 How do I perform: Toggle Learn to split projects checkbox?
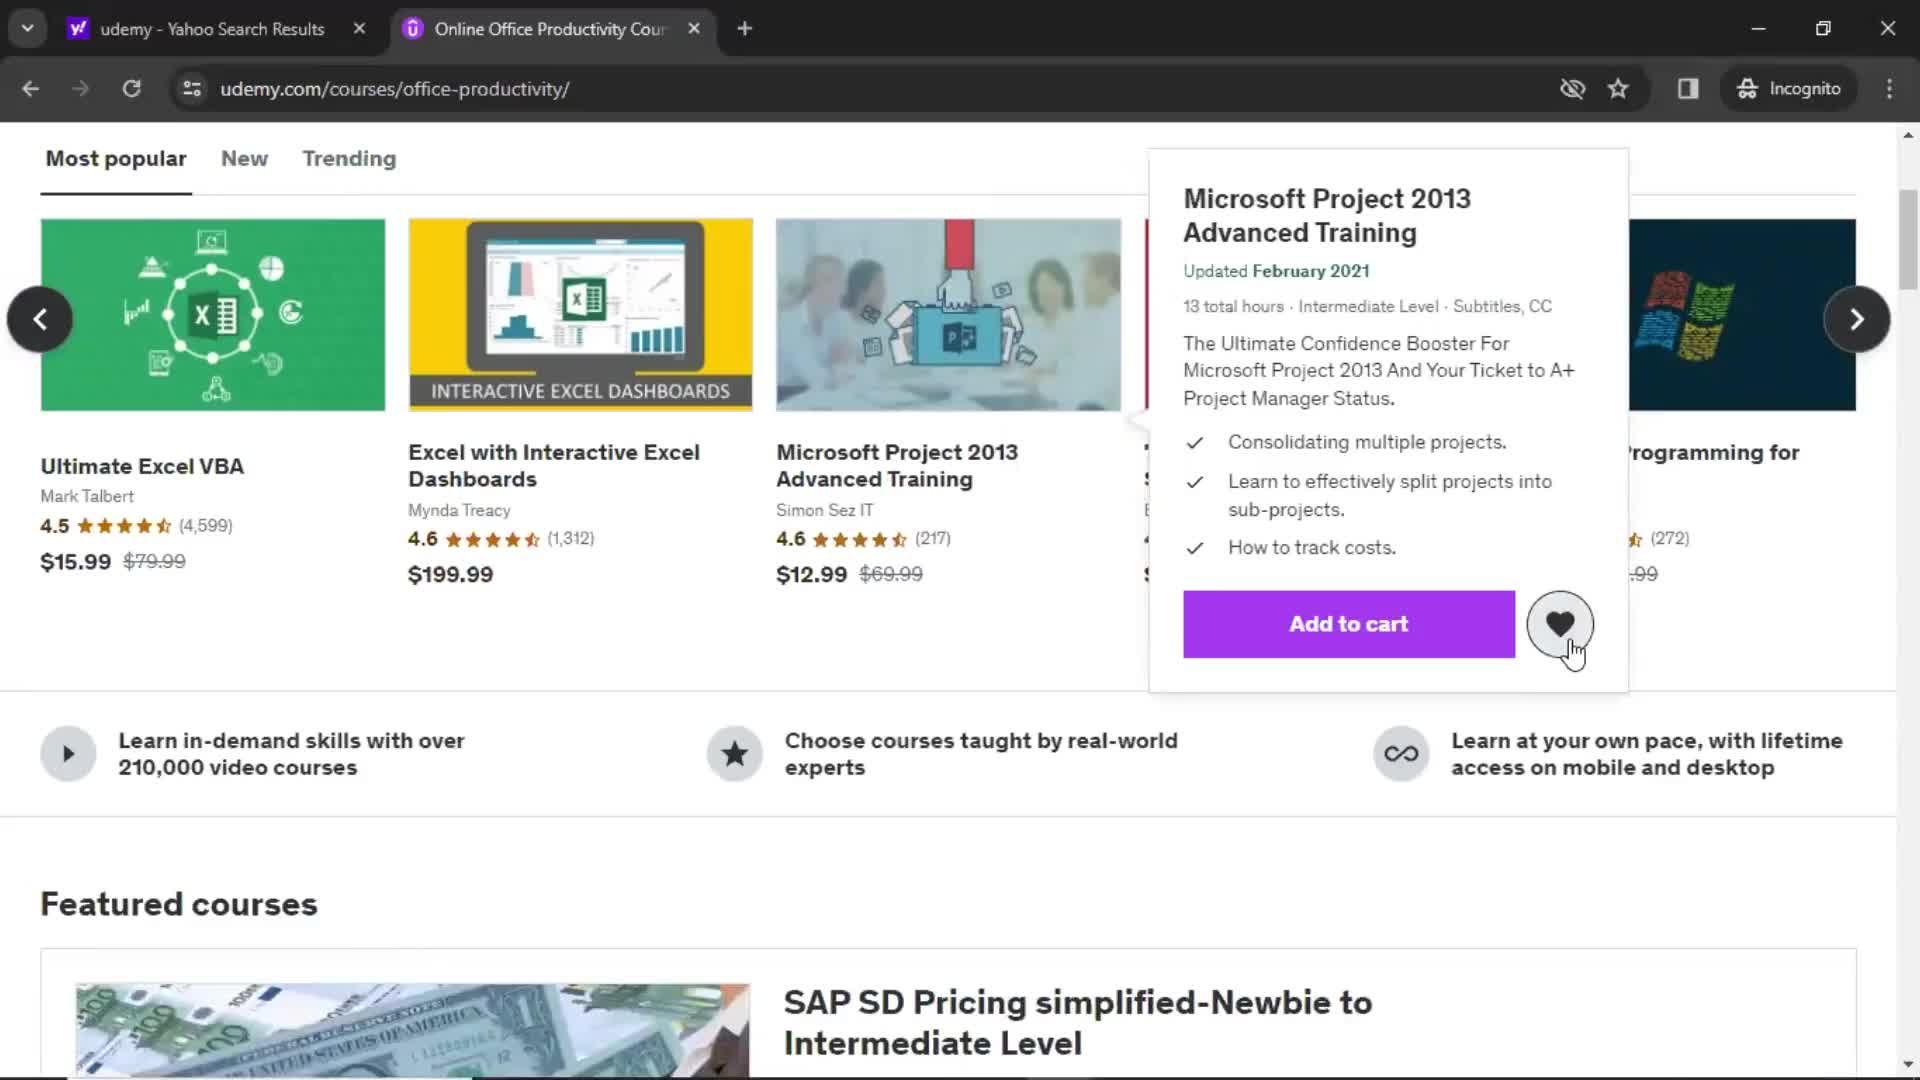(x=1196, y=481)
